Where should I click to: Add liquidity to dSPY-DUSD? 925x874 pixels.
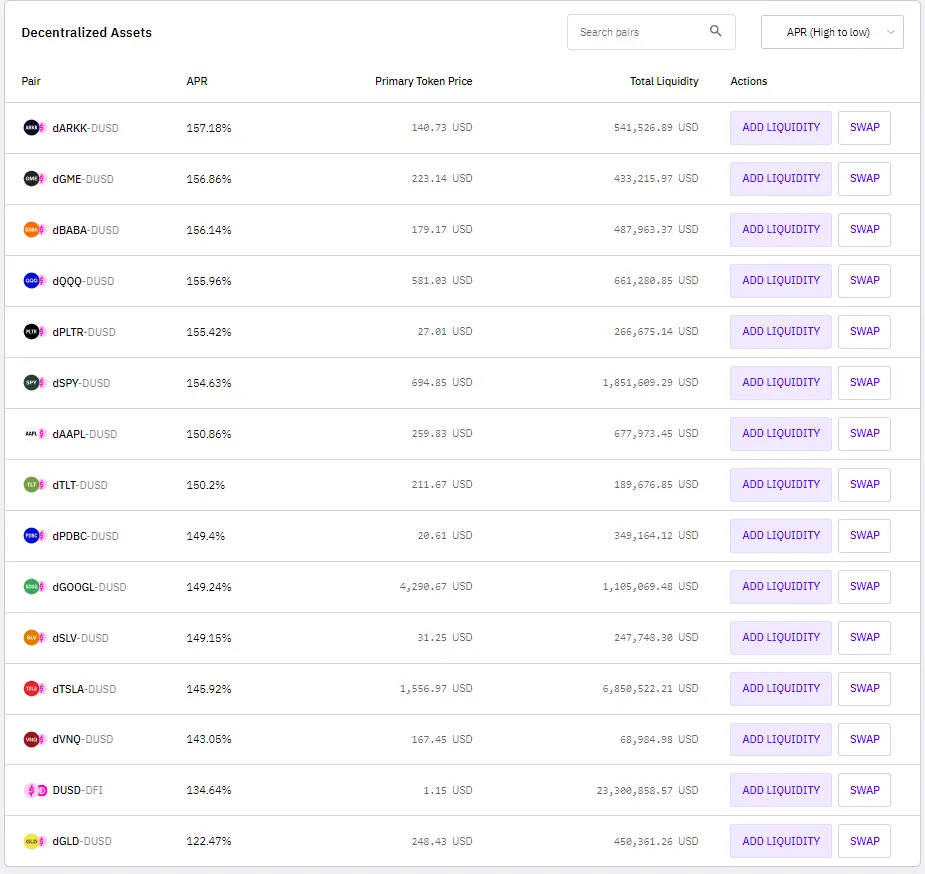tap(780, 382)
